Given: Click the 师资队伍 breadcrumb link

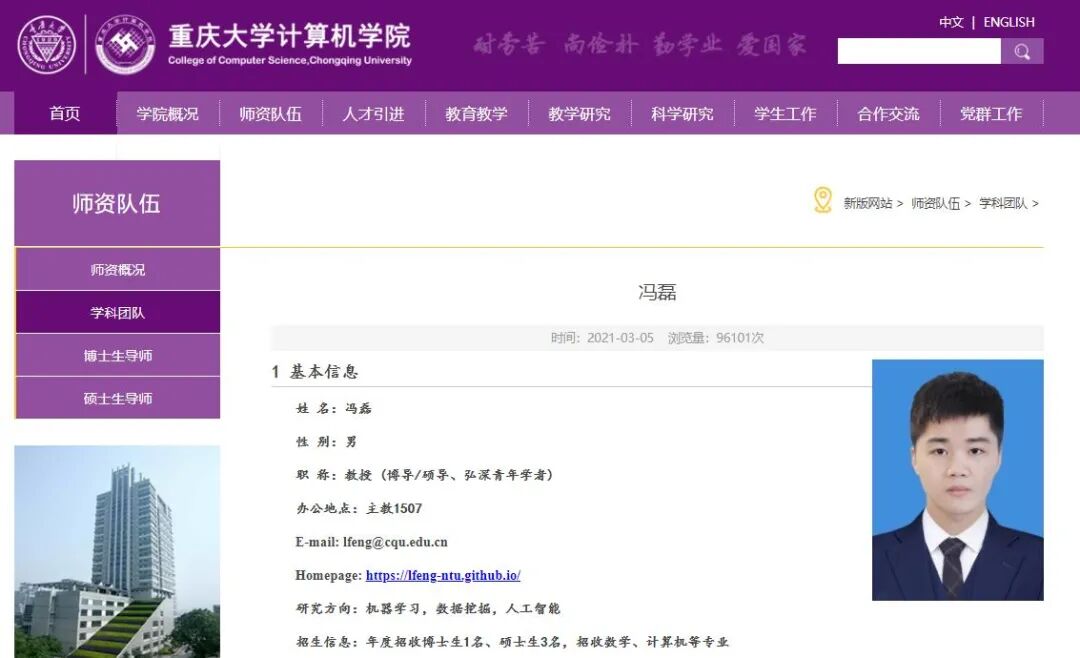Looking at the screenshot, I should pyautogui.click(x=935, y=203).
